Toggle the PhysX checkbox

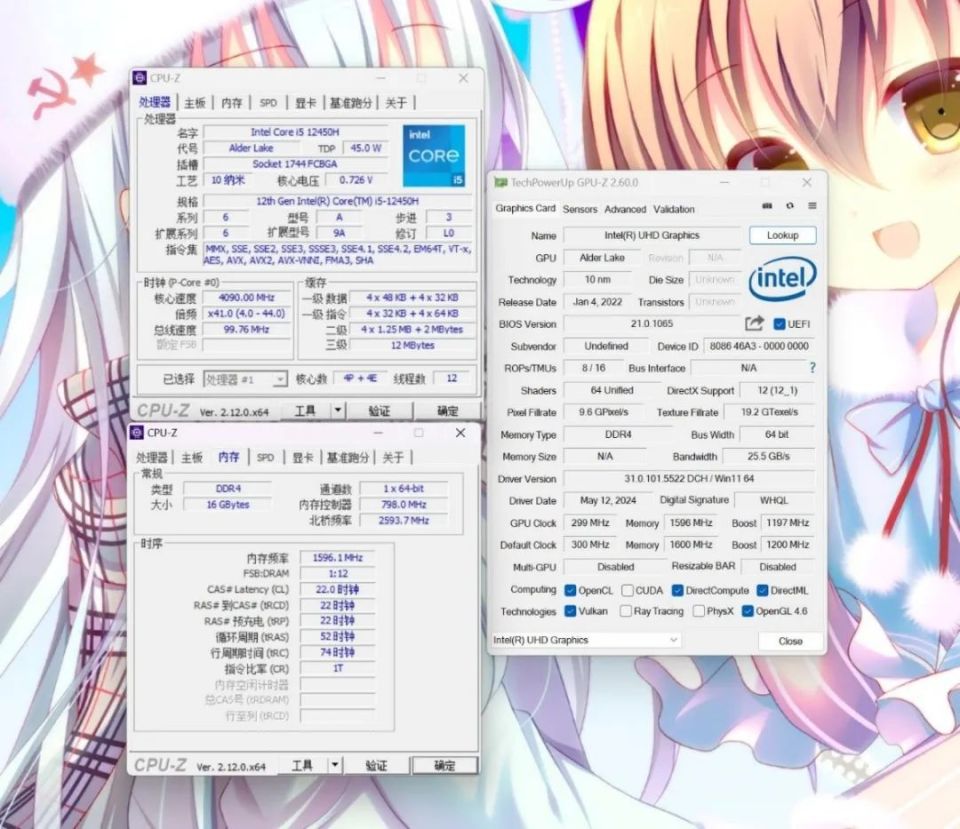[699, 611]
